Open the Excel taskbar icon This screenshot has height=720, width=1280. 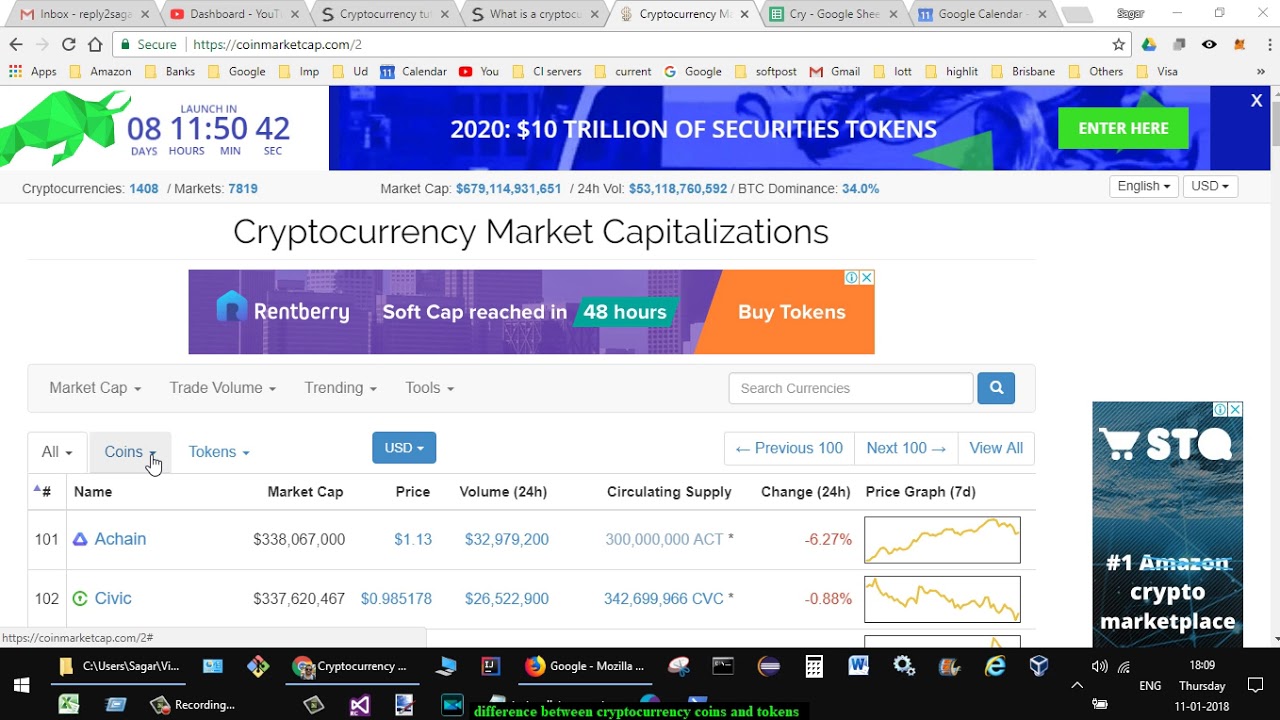(68, 704)
